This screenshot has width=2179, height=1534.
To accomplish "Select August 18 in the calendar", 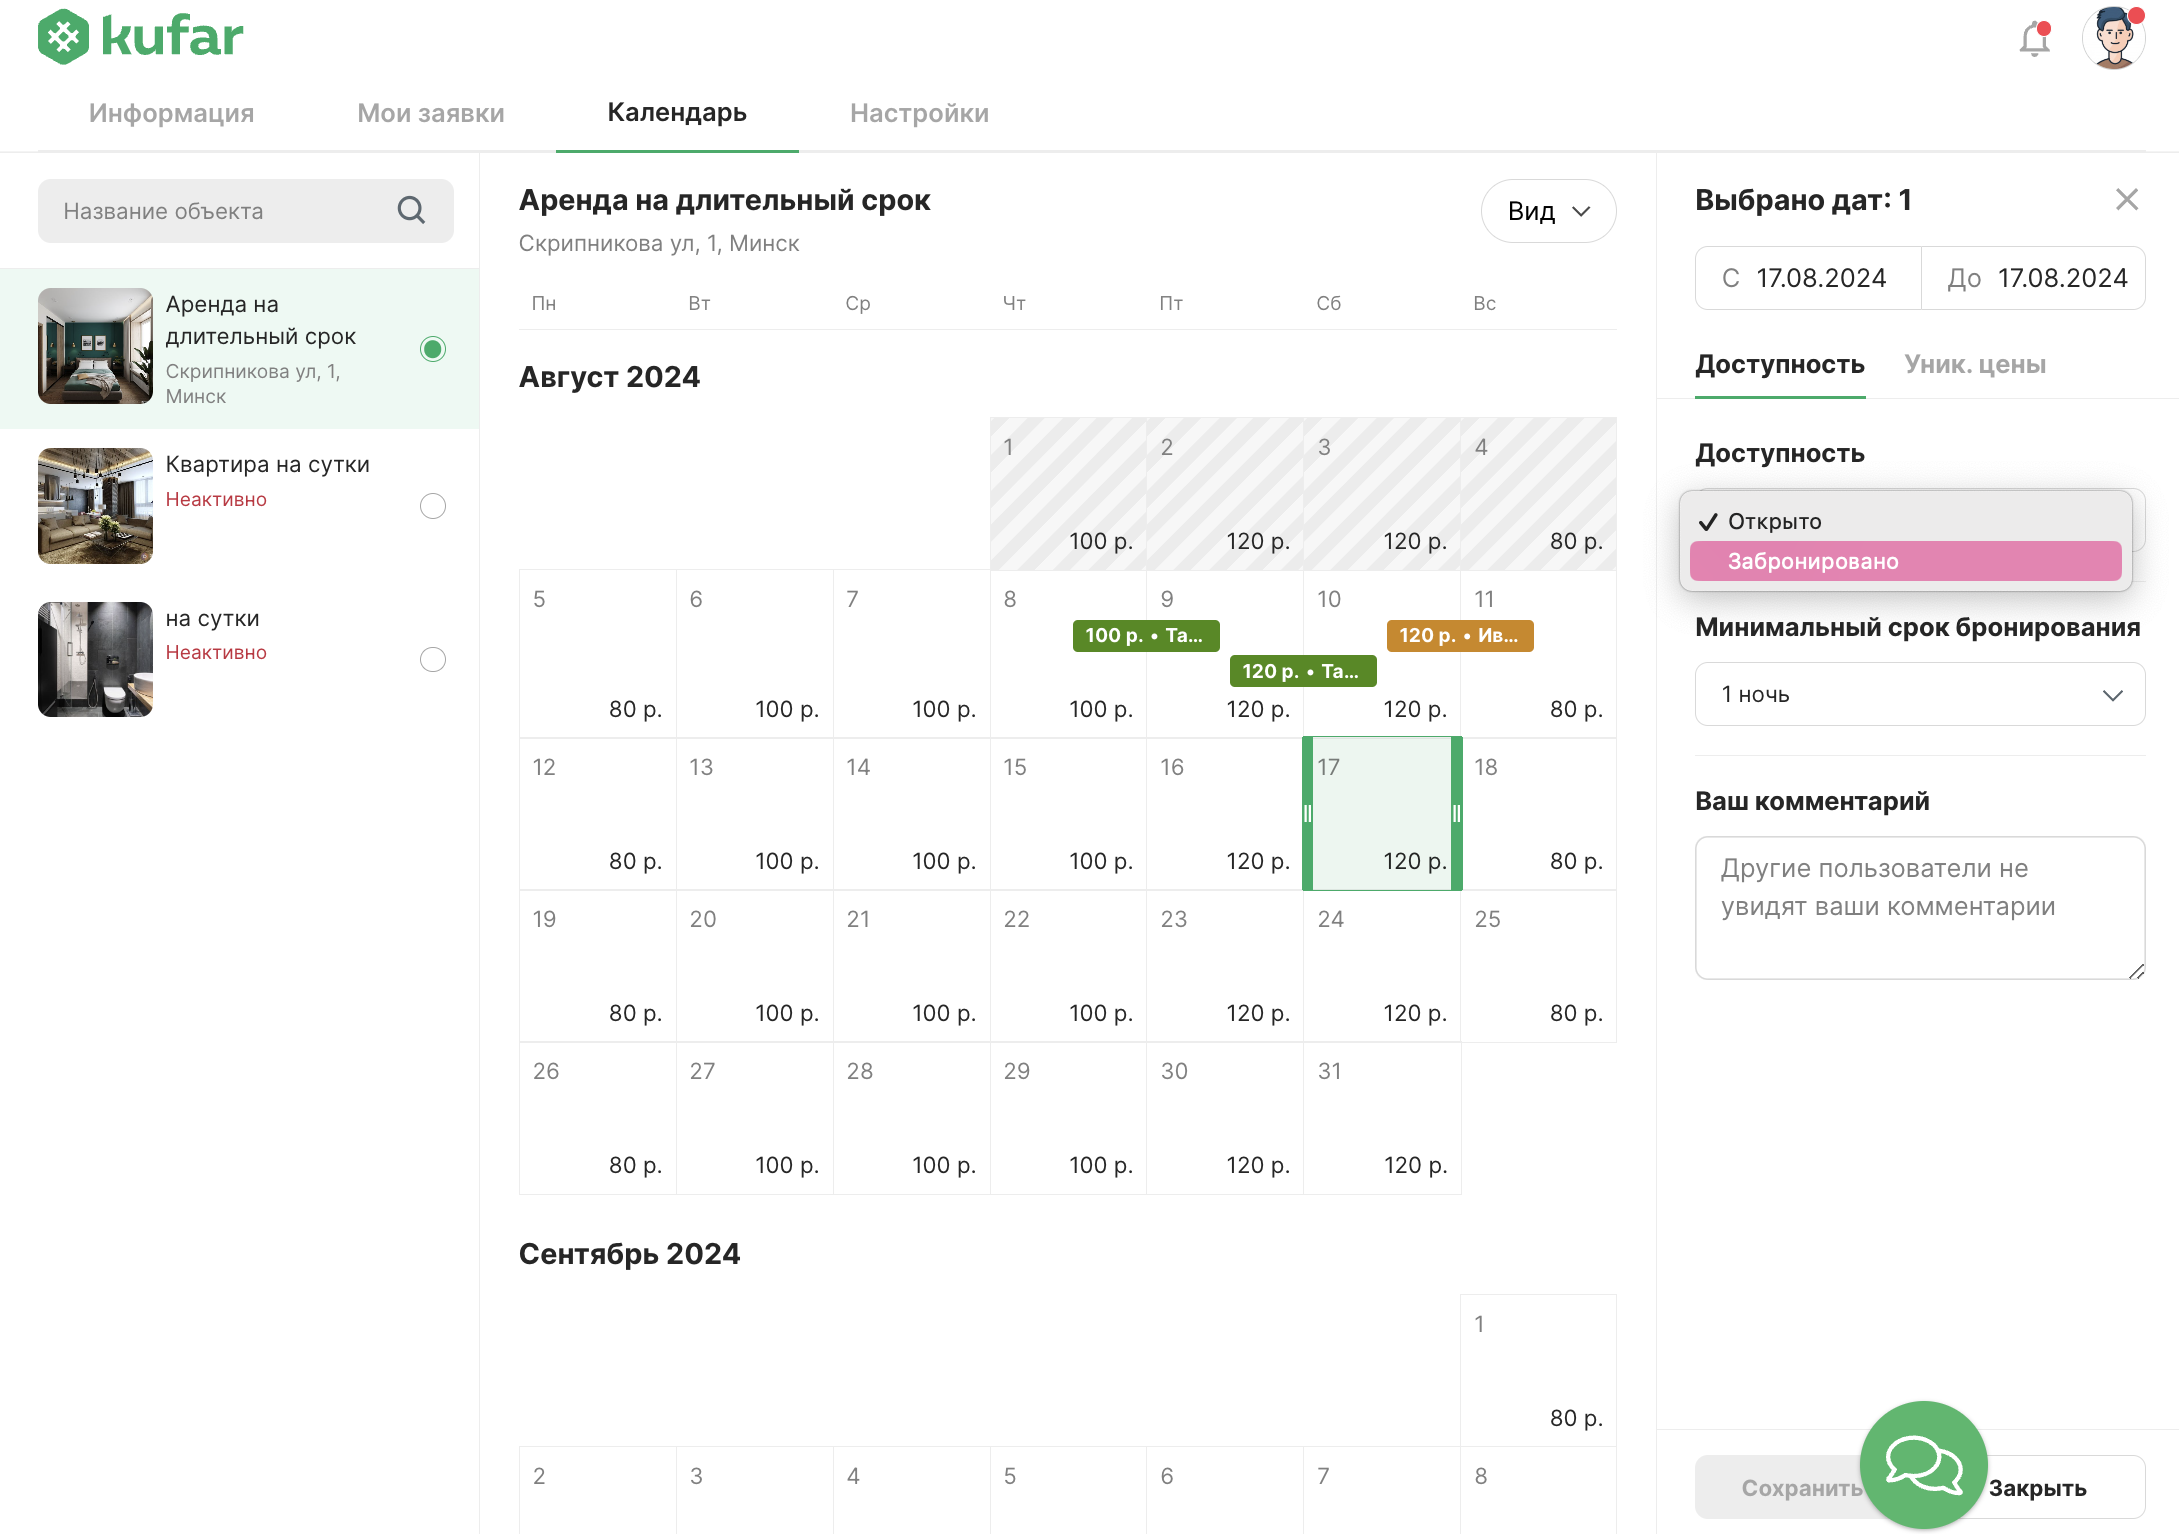I will (x=1539, y=814).
